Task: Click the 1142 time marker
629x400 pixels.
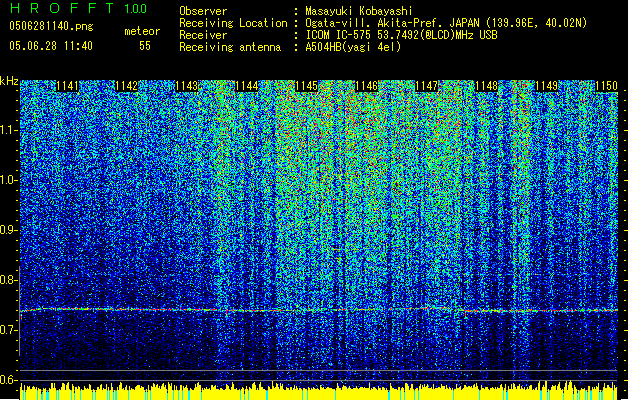Action: (x=127, y=86)
